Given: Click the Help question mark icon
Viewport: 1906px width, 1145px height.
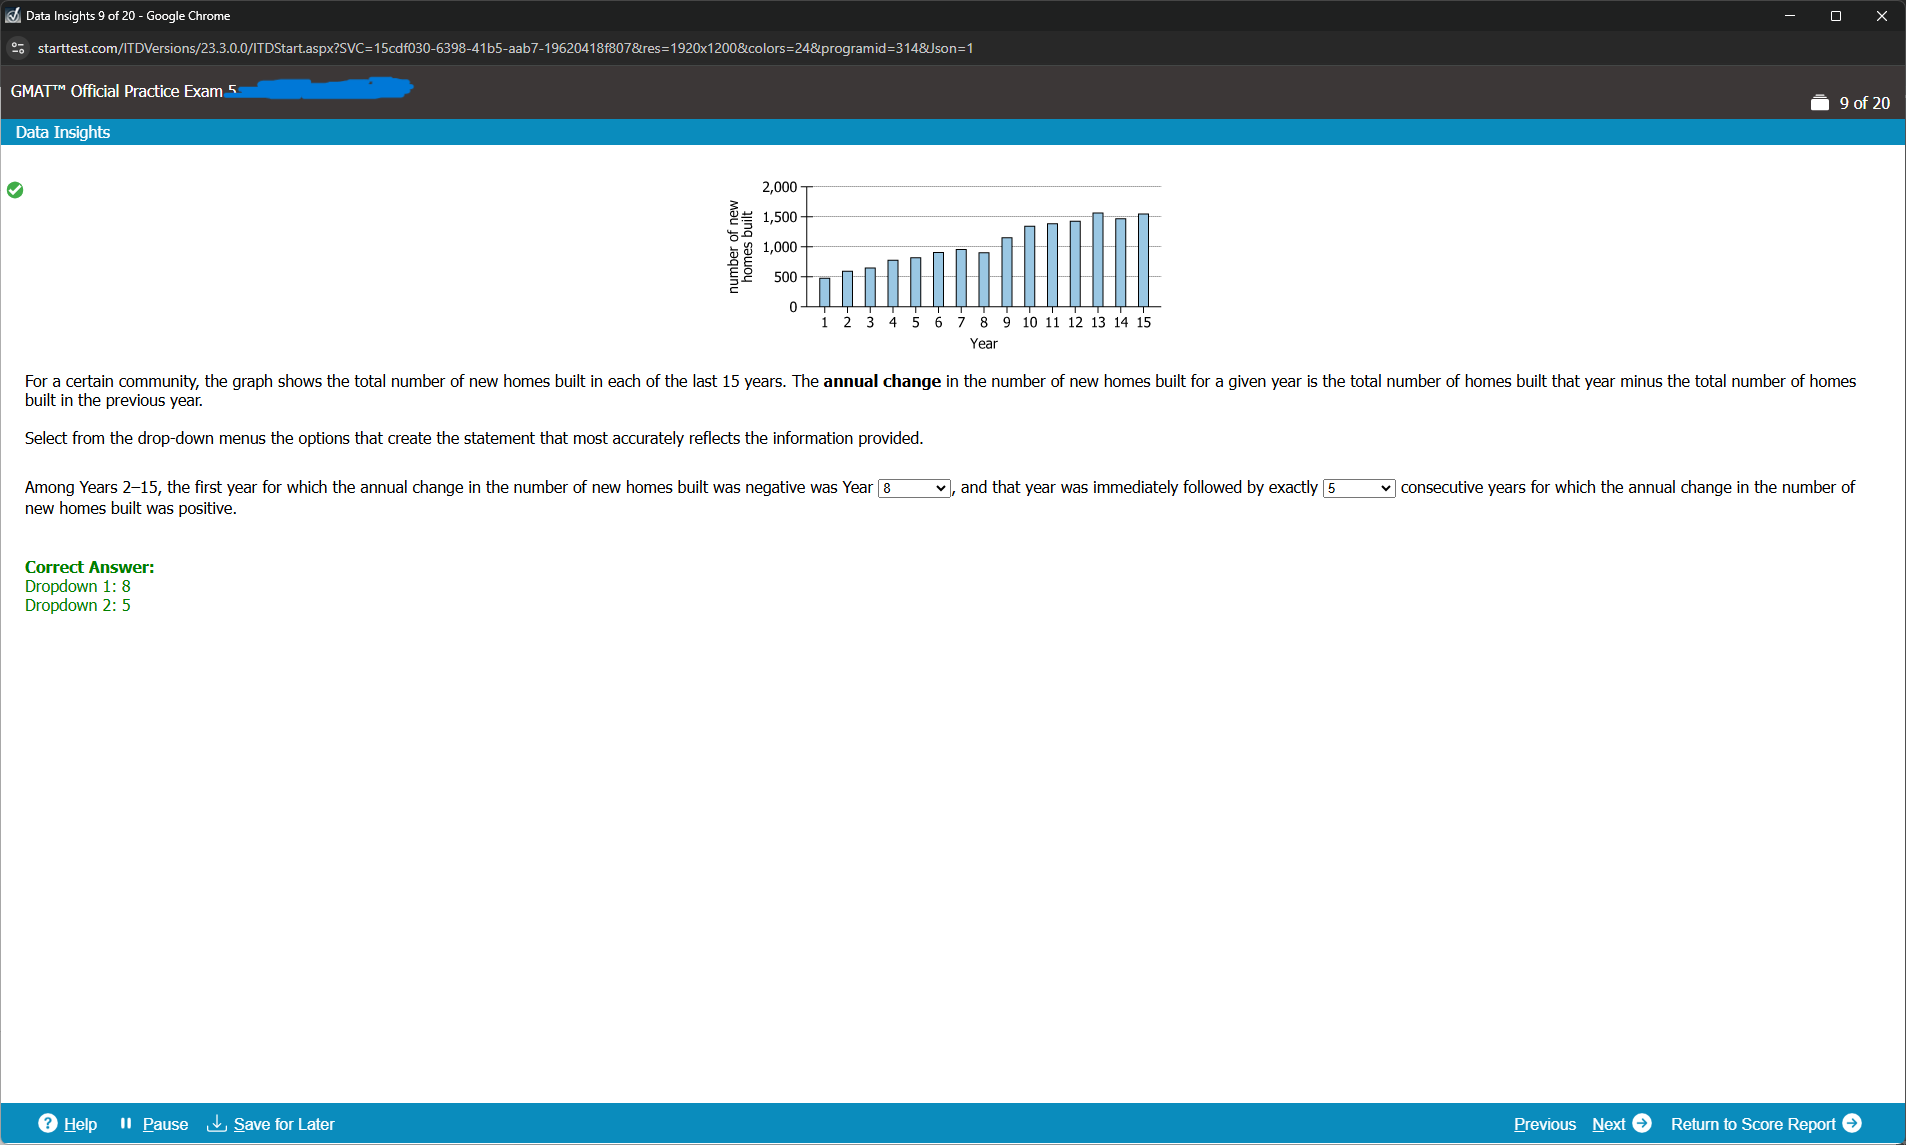Looking at the screenshot, I should [47, 1123].
